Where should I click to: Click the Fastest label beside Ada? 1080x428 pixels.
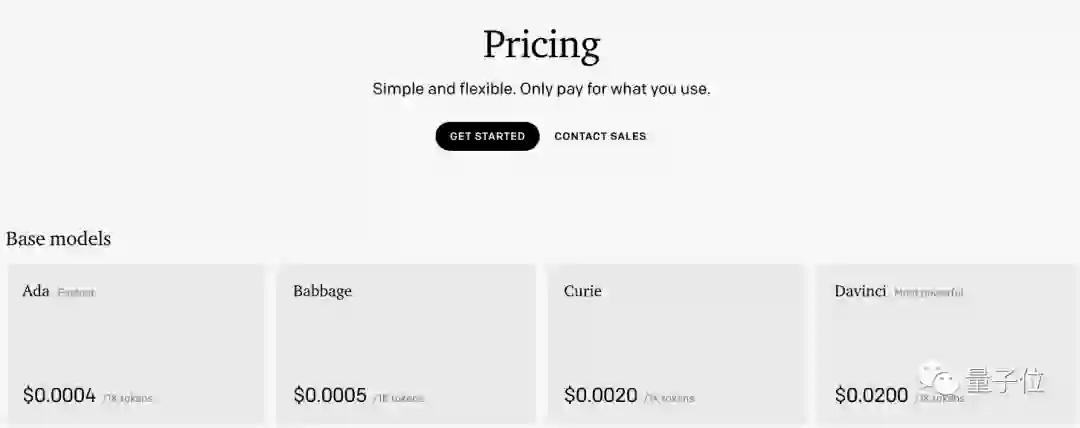click(x=76, y=293)
